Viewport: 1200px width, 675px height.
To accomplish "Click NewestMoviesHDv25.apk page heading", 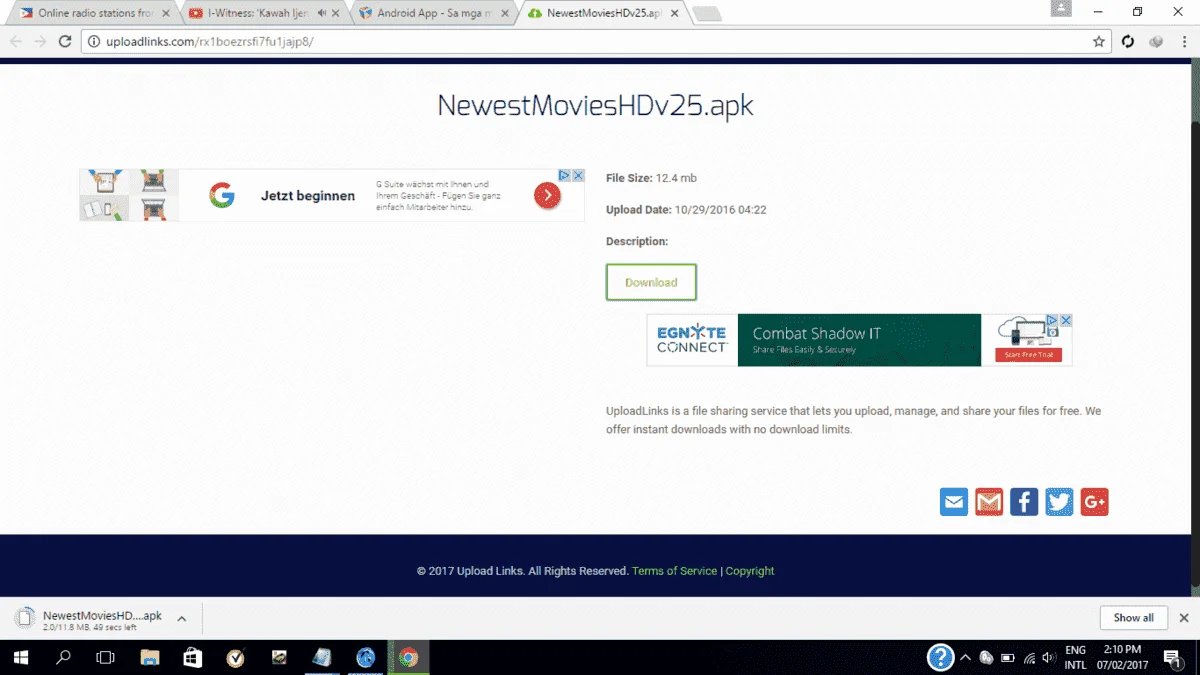I will point(595,107).
